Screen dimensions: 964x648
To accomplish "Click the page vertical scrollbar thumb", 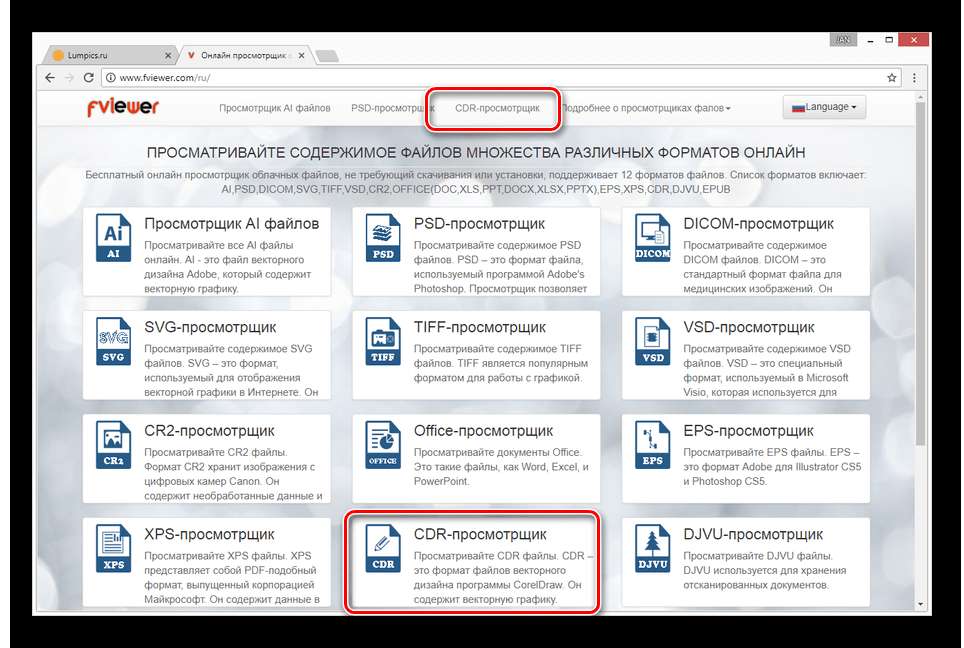I will click(x=920, y=274).
